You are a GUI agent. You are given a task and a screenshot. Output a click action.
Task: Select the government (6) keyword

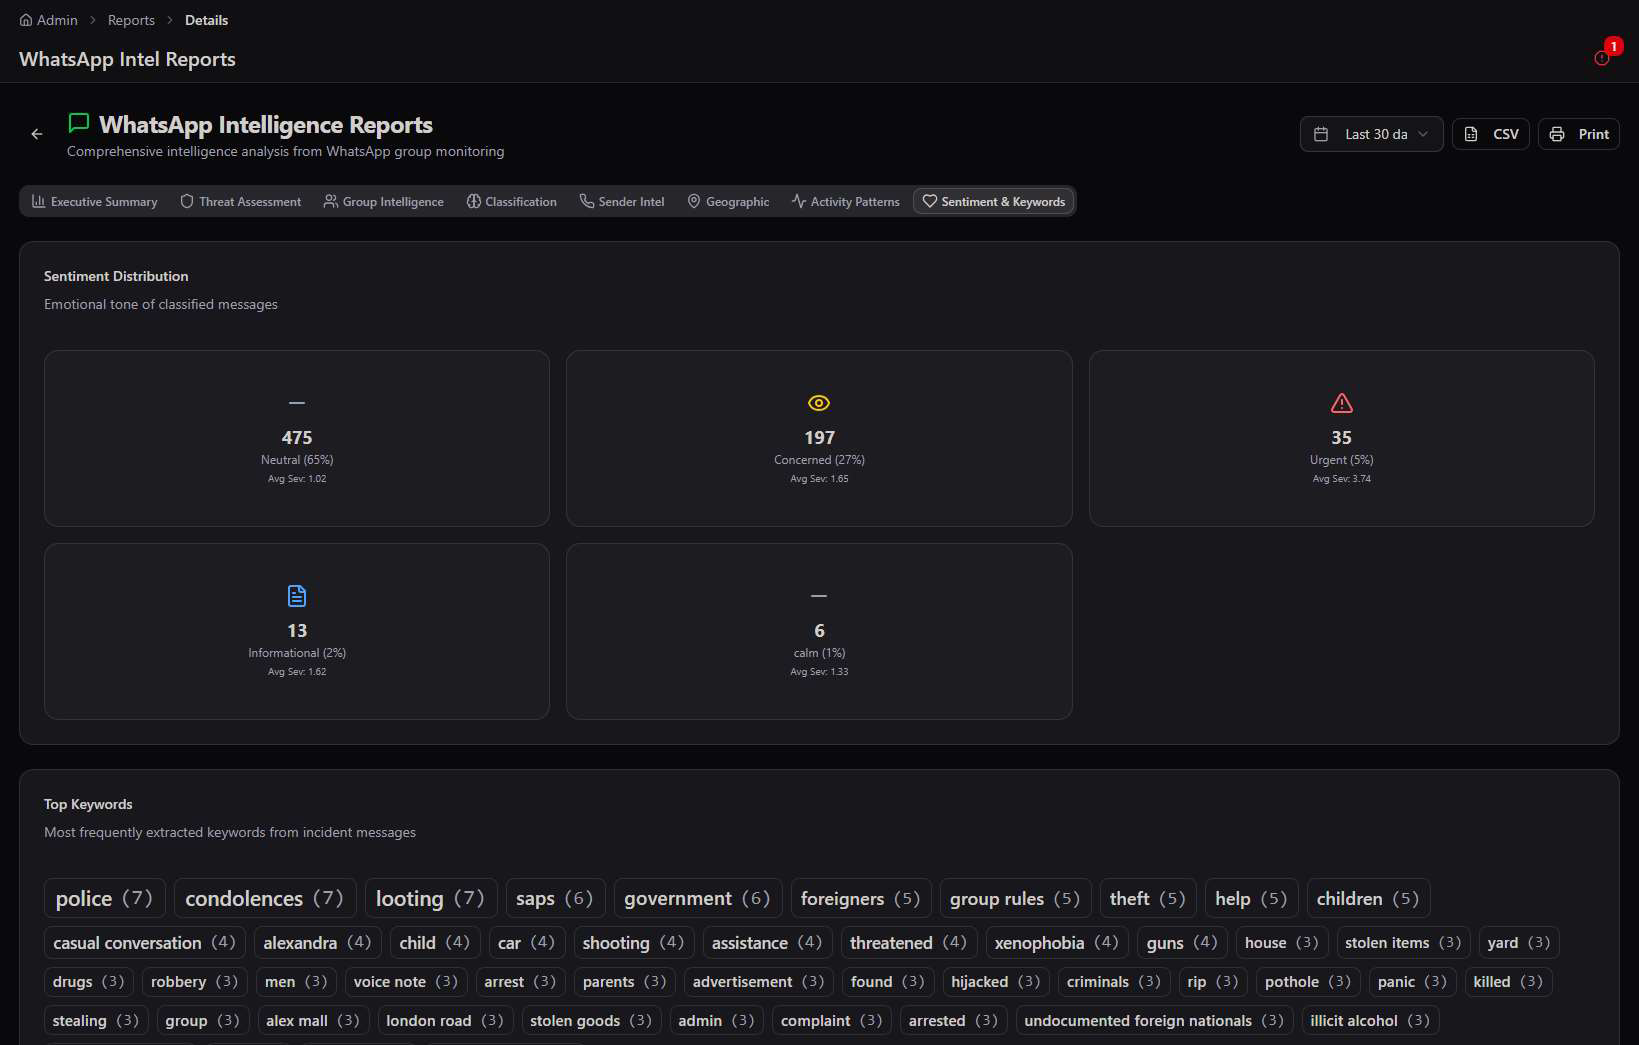(697, 898)
